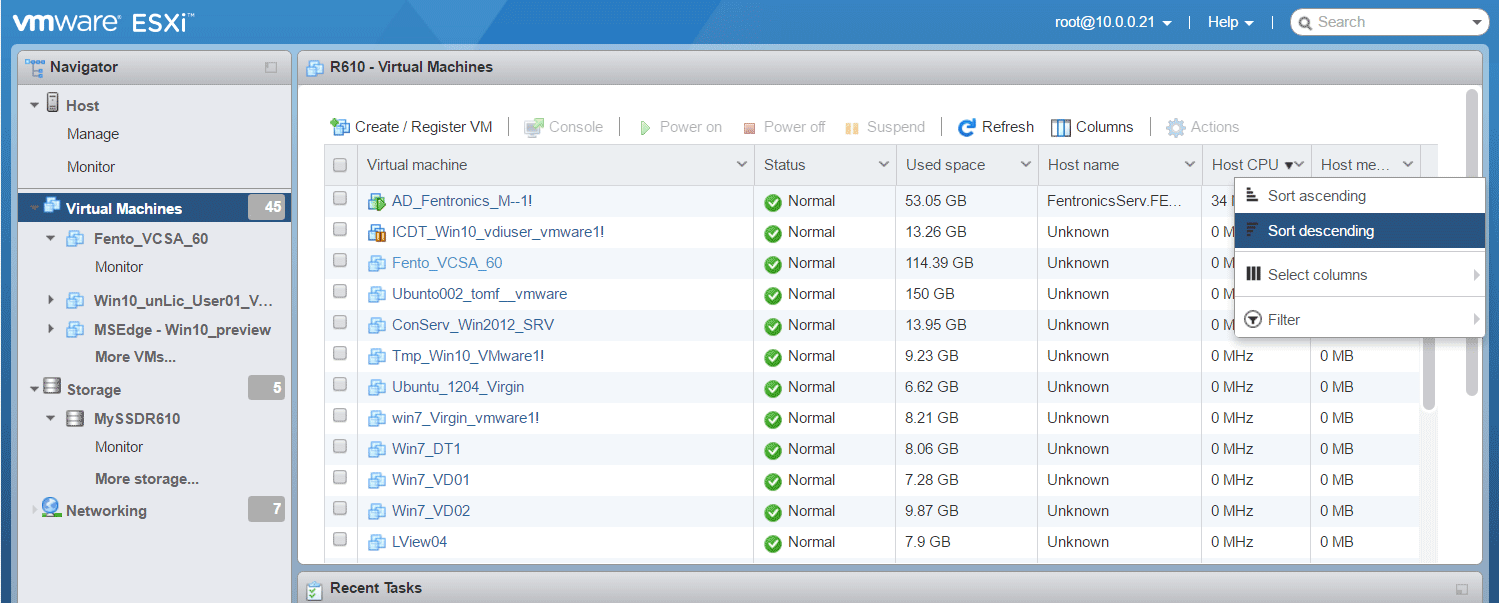
Task: Open the Filter submenu
Action: 1360,320
